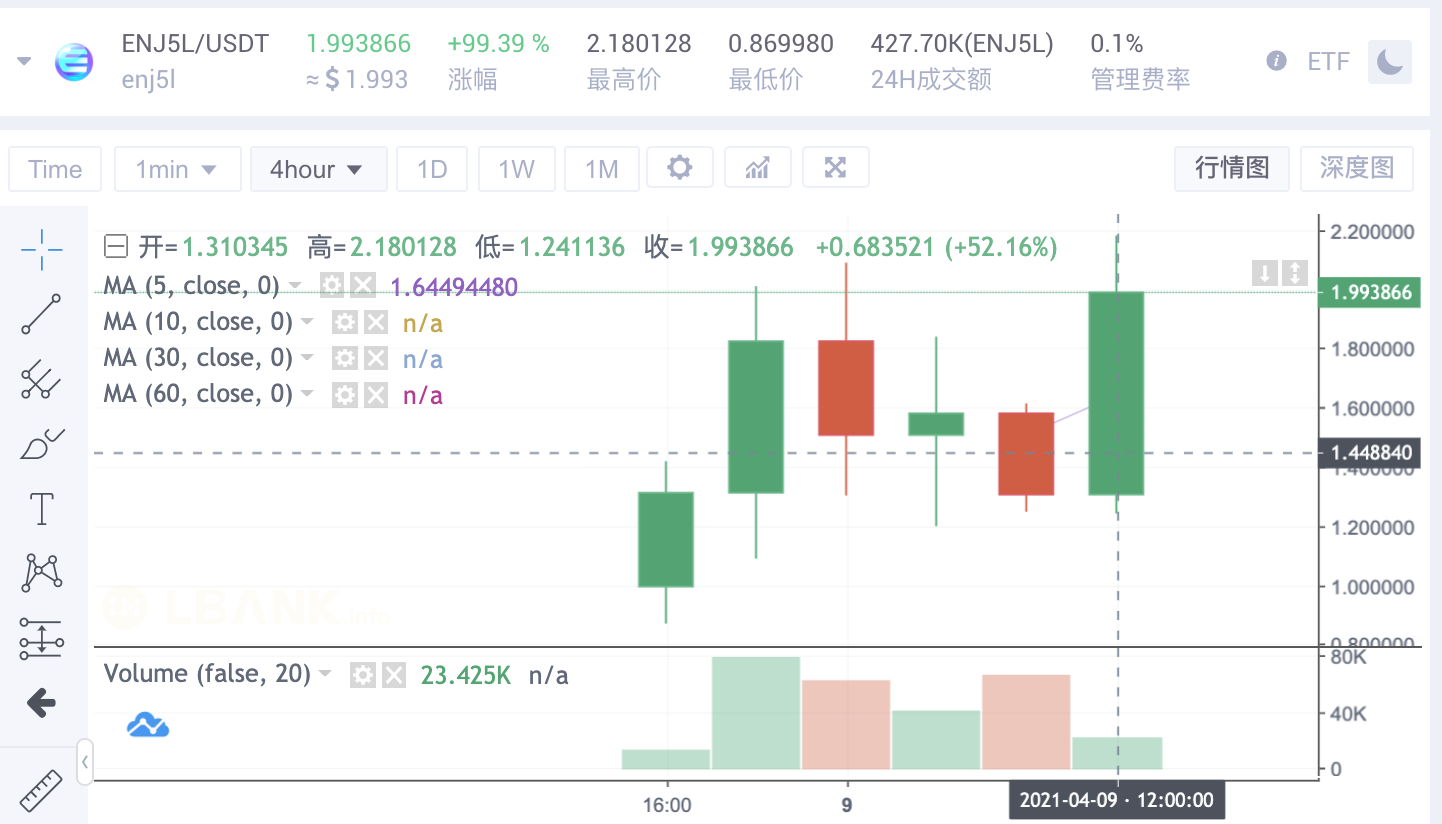This screenshot has width=1442, height=824.
Task: Toggle fullscreen chart view
Action: pos(836,167)
